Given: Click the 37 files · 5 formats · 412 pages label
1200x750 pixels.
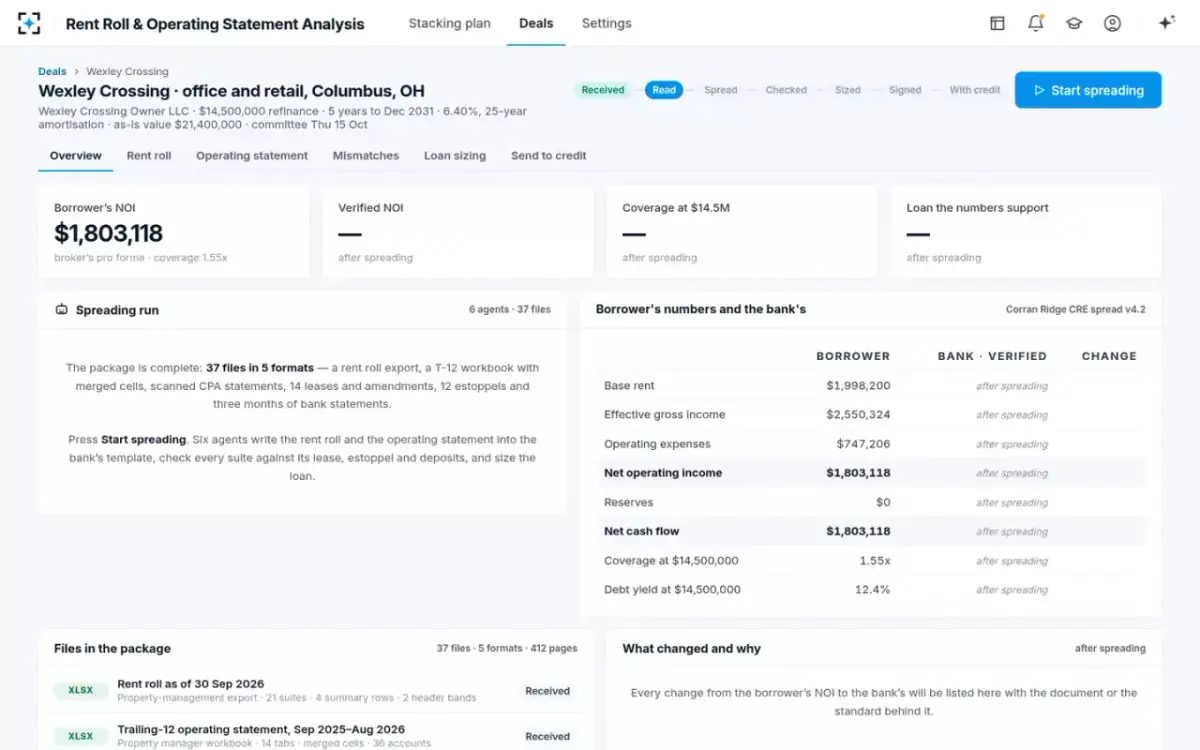Looking at the screenshot, I should pyautogui.click(x=507, y=649).
